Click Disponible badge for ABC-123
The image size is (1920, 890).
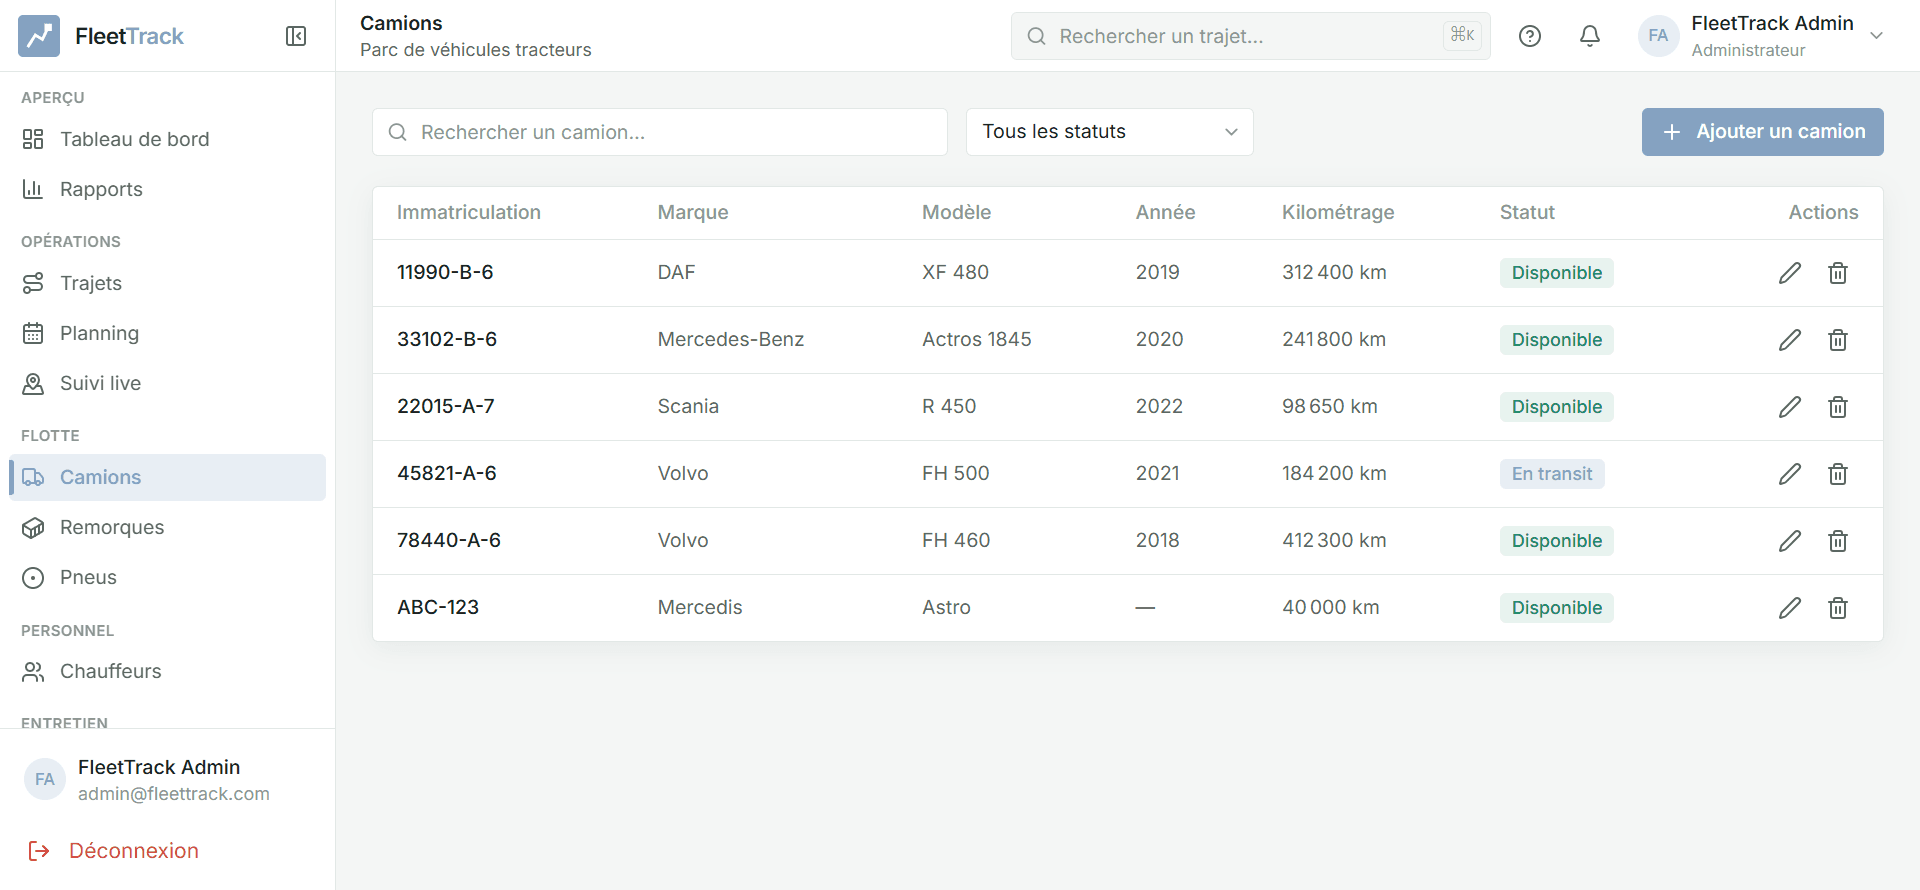tap(1557, 608)
